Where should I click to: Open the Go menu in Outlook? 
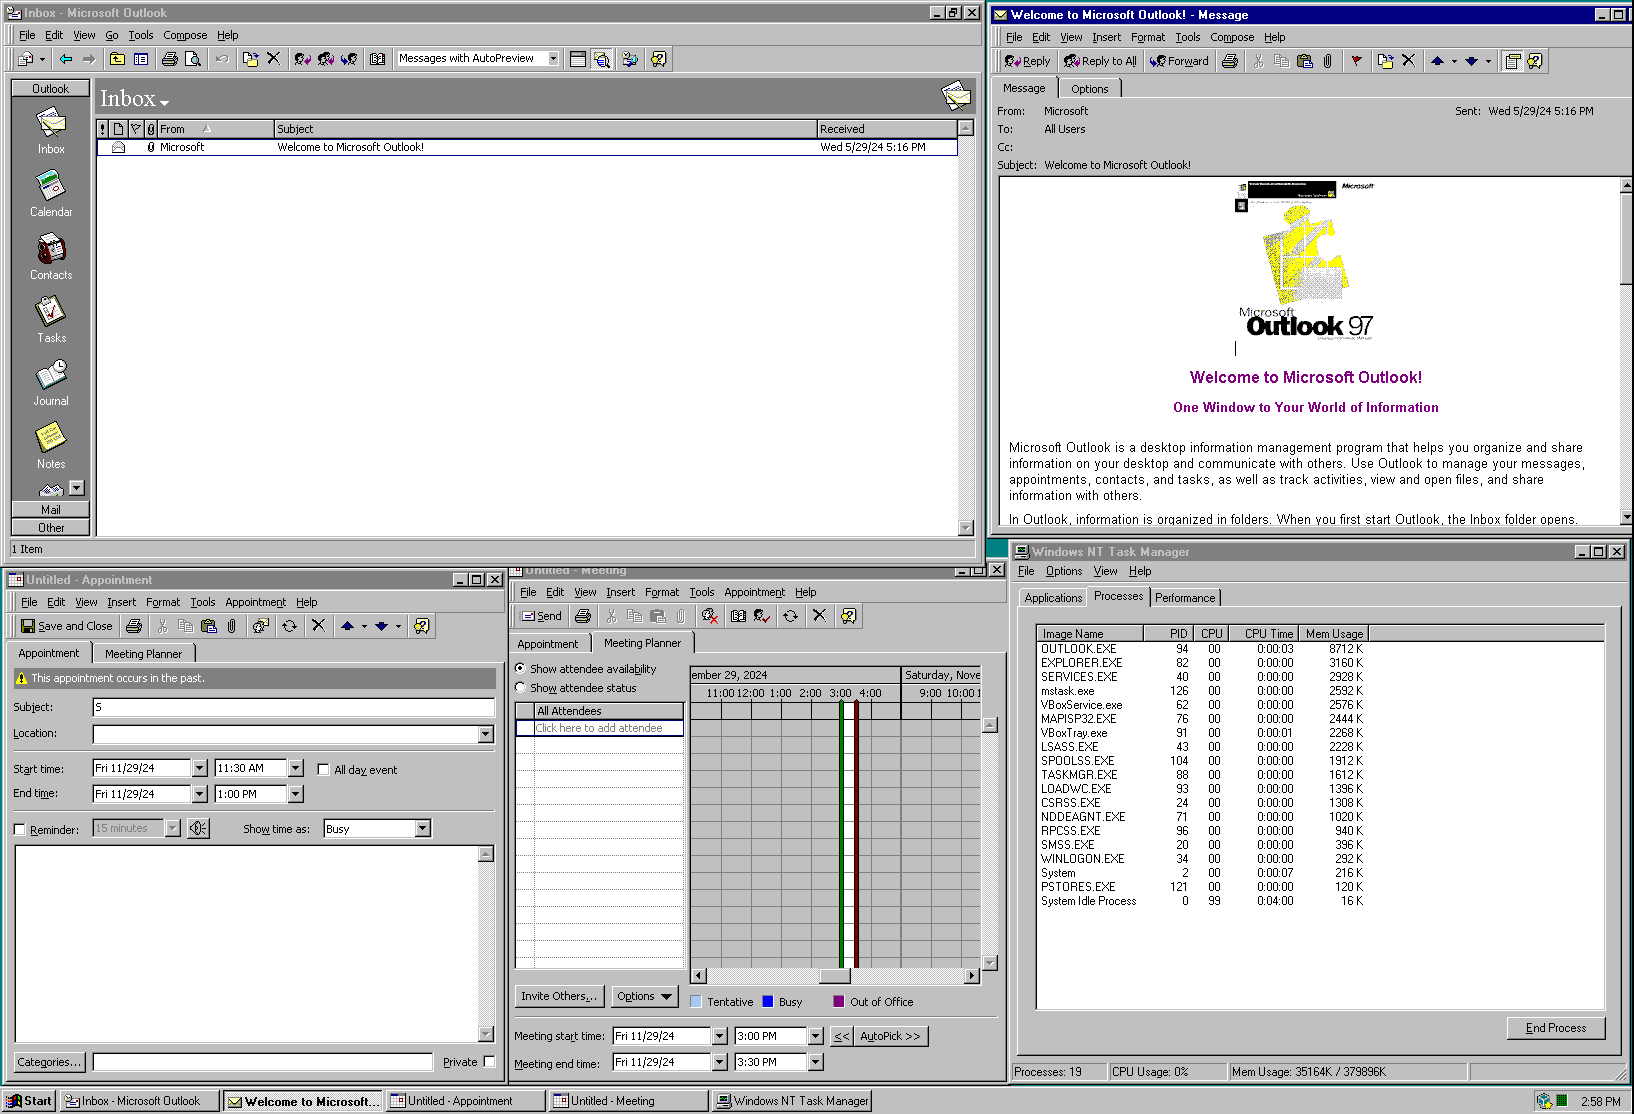[x=112, y=35]
